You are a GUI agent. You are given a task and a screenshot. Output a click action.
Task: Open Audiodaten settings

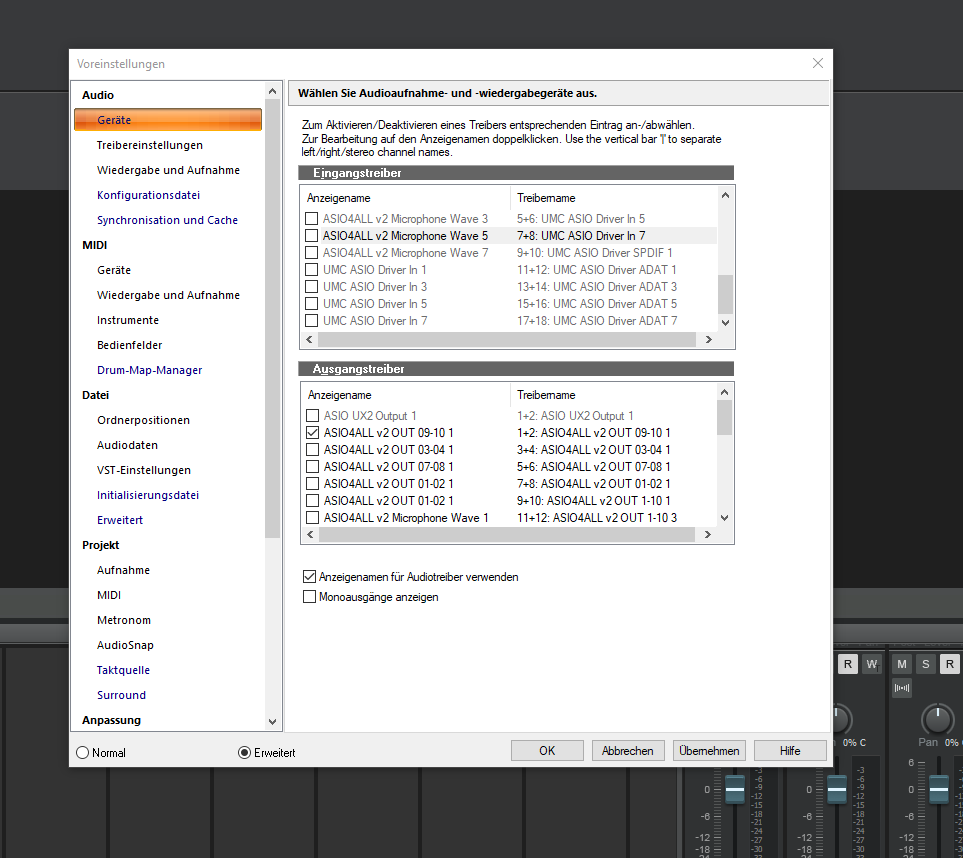click(x=127, y=445)
